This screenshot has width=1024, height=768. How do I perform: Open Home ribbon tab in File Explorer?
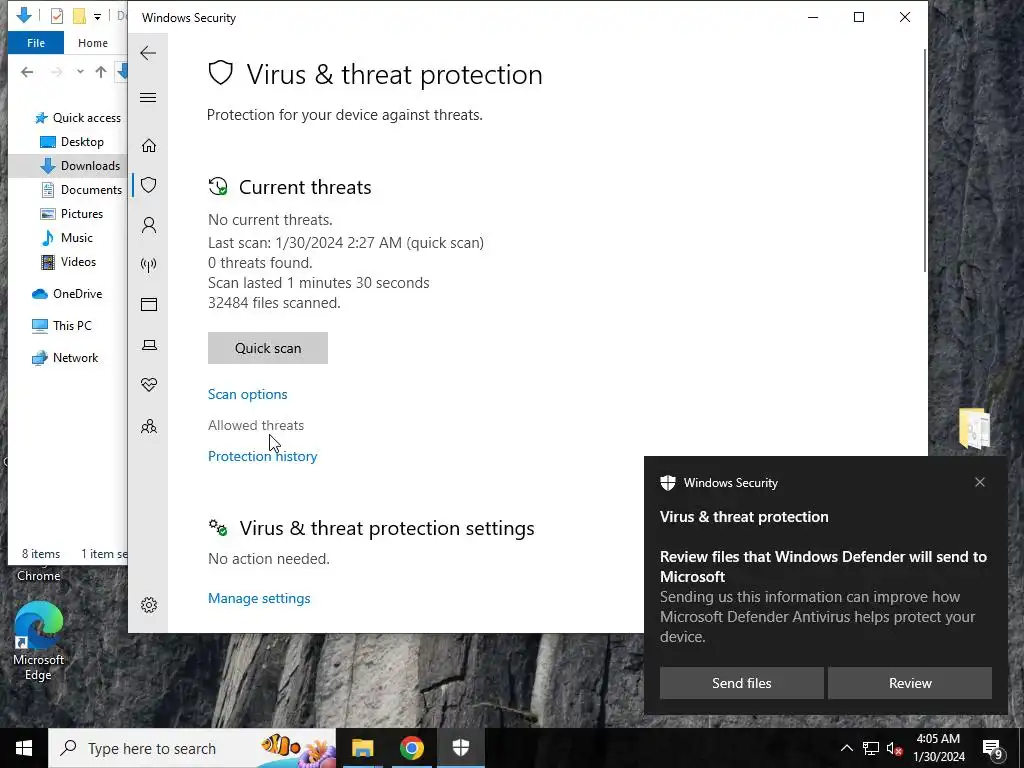click(93, 43)
